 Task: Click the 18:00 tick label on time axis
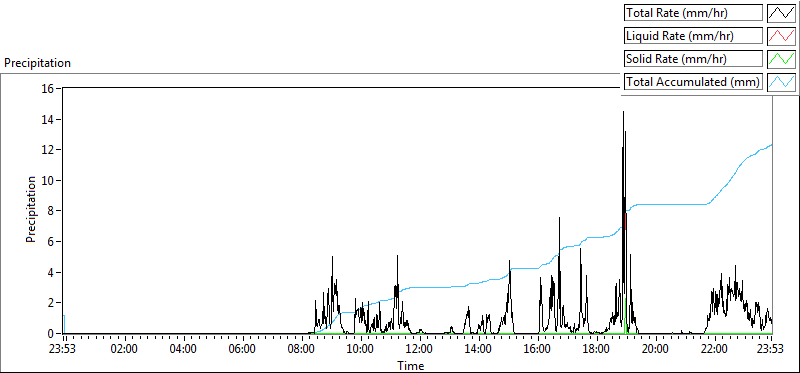tap(596, 350)
